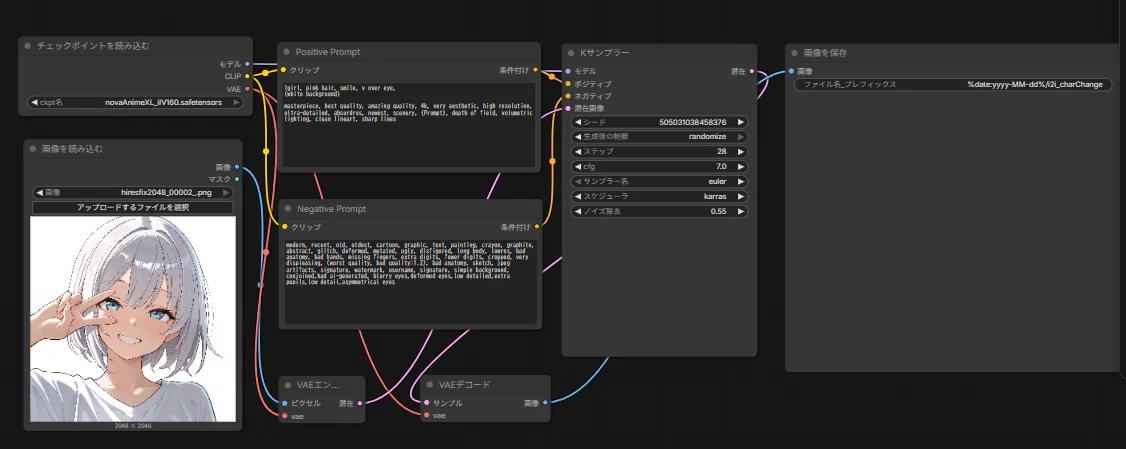Increase cfg value with right arrow
The image size is (1126, 449).
741,167
